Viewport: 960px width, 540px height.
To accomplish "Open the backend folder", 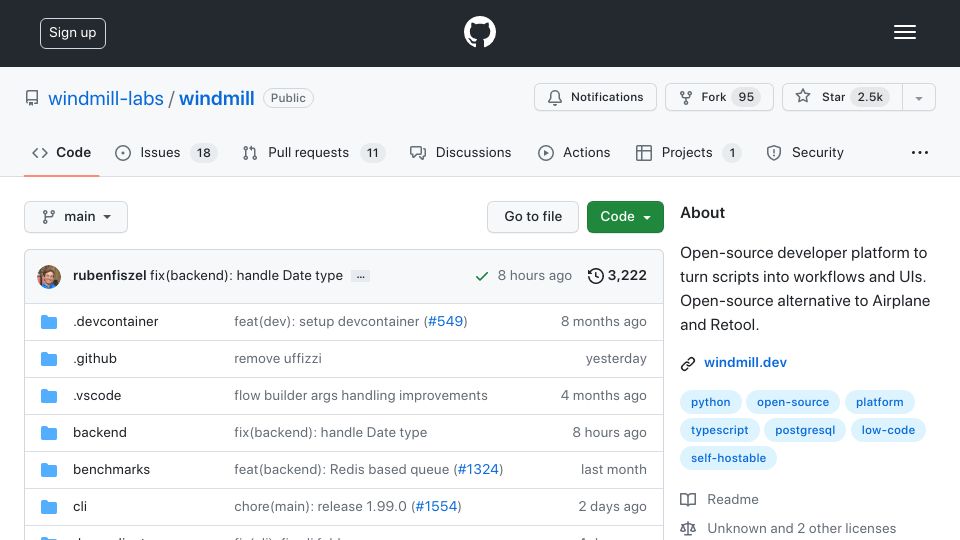I will 100,433.
